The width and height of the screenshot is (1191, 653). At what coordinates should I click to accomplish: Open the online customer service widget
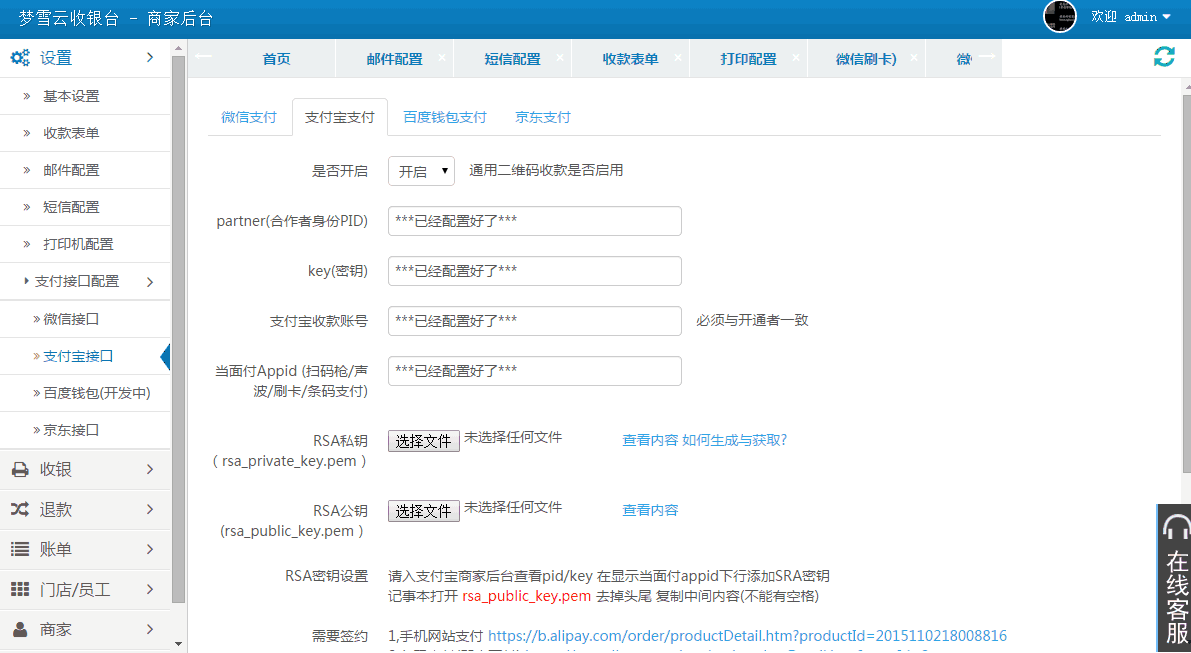tap(1176, 580)
